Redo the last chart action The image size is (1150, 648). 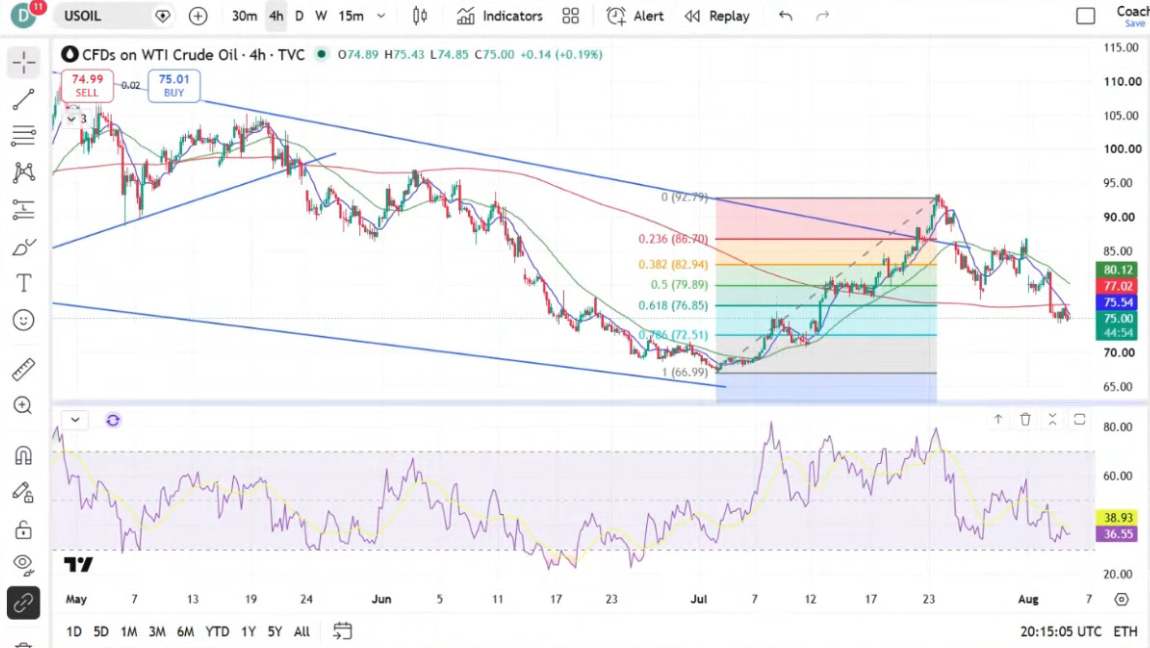point(822,16)
